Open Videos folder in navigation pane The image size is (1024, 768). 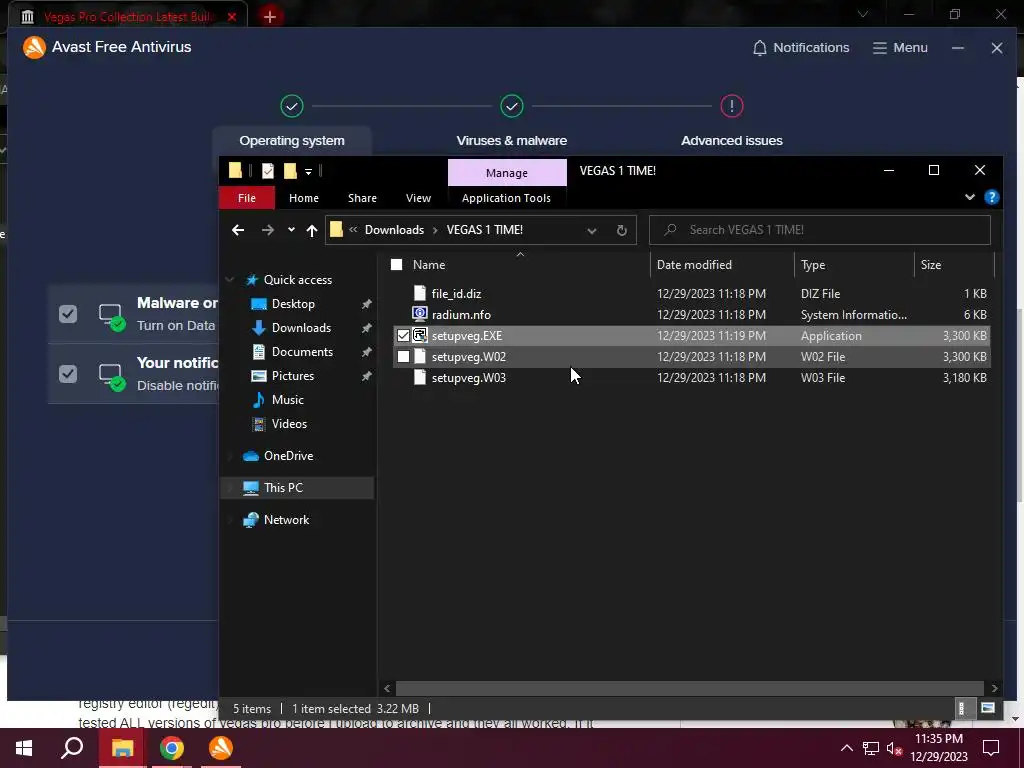click(x=289, y=424)
